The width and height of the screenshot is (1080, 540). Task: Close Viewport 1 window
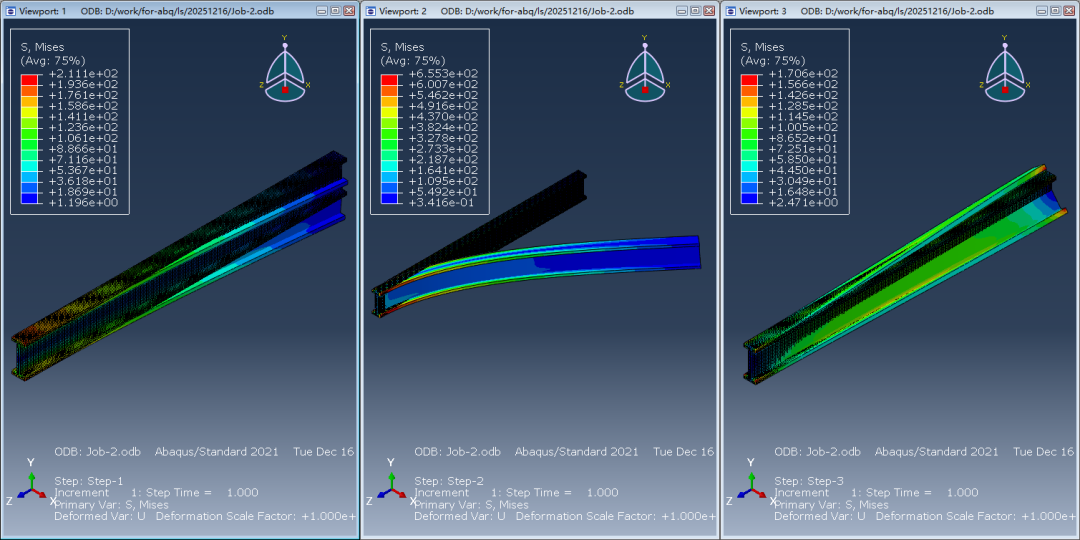click(x=349, y=11)
